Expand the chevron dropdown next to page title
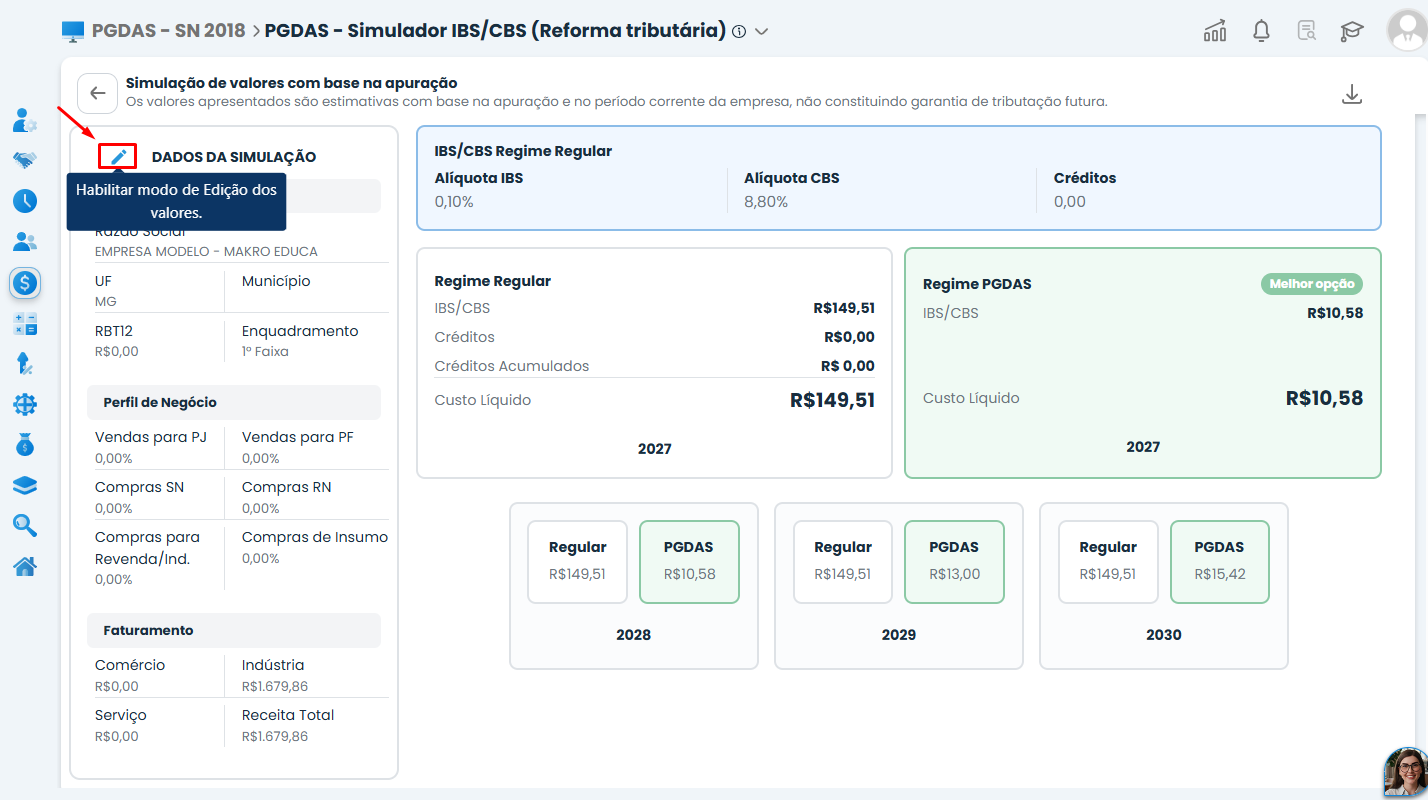The image size is (1428, 800). coord(762,31)
